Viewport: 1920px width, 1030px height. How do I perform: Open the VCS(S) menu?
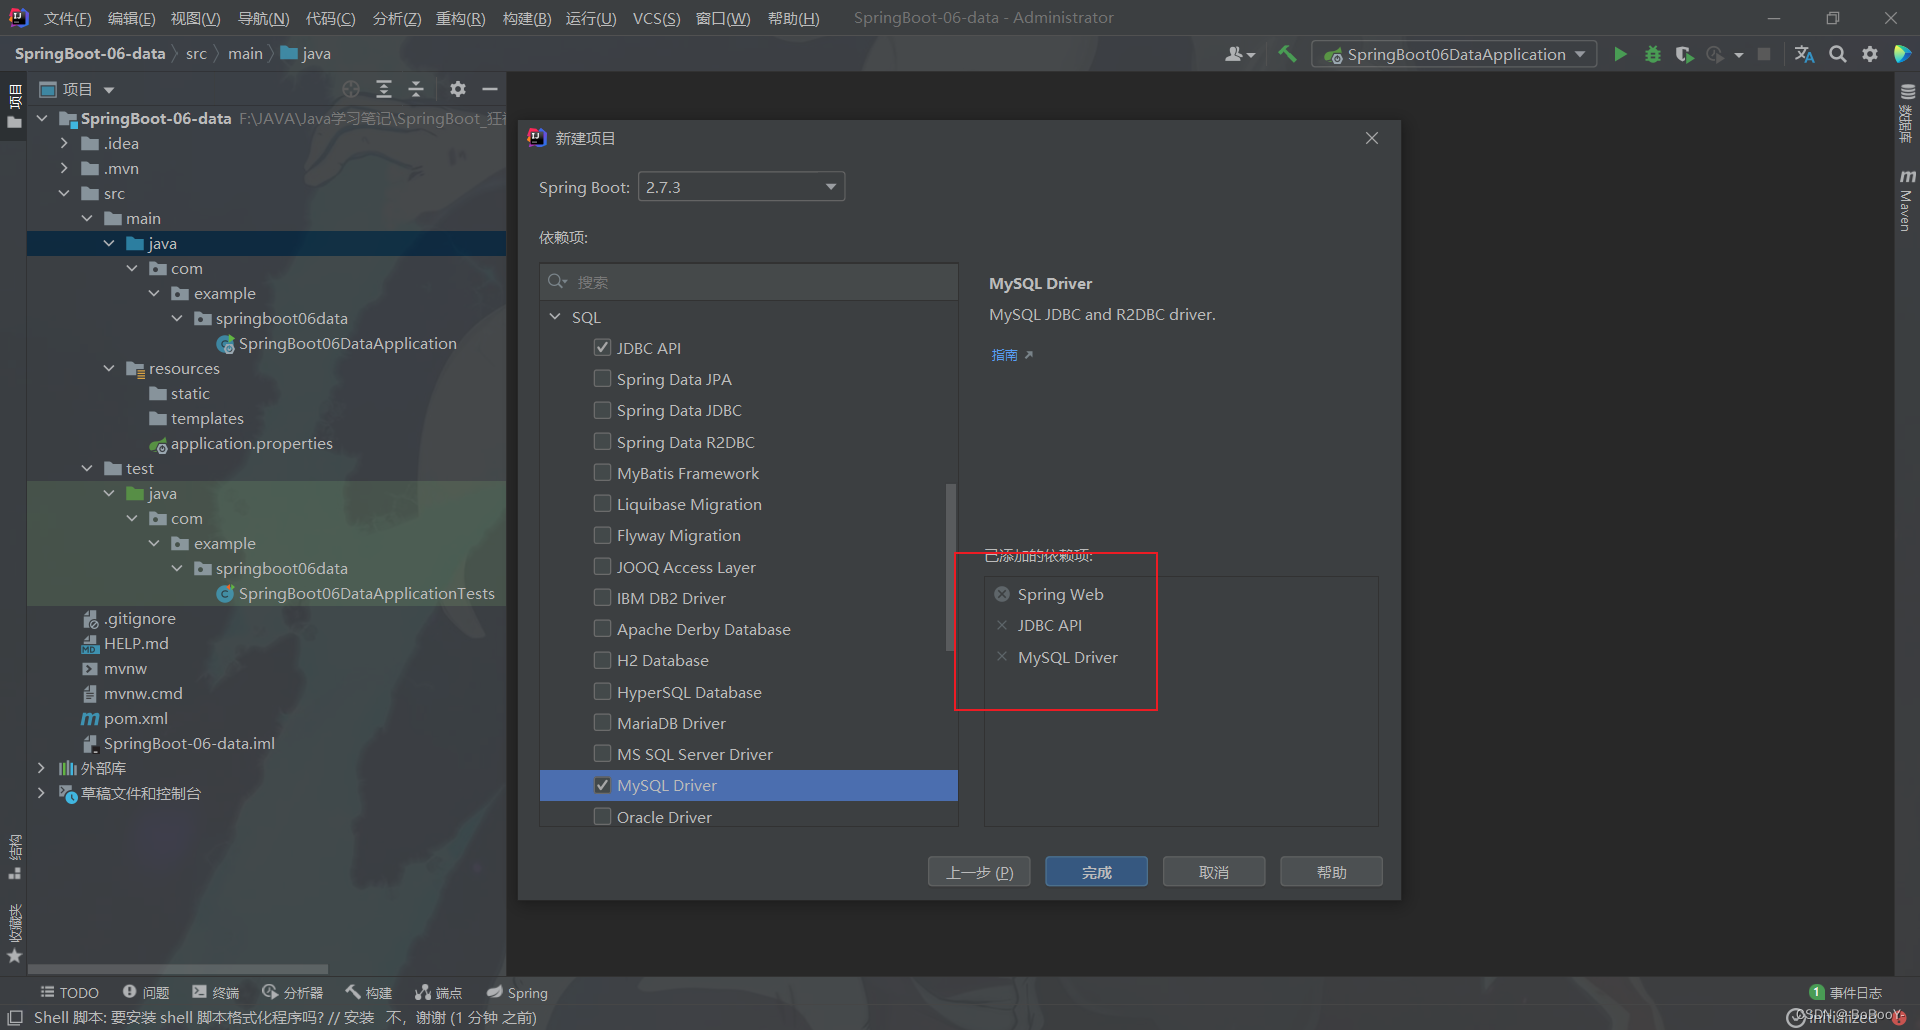(656, 18)
